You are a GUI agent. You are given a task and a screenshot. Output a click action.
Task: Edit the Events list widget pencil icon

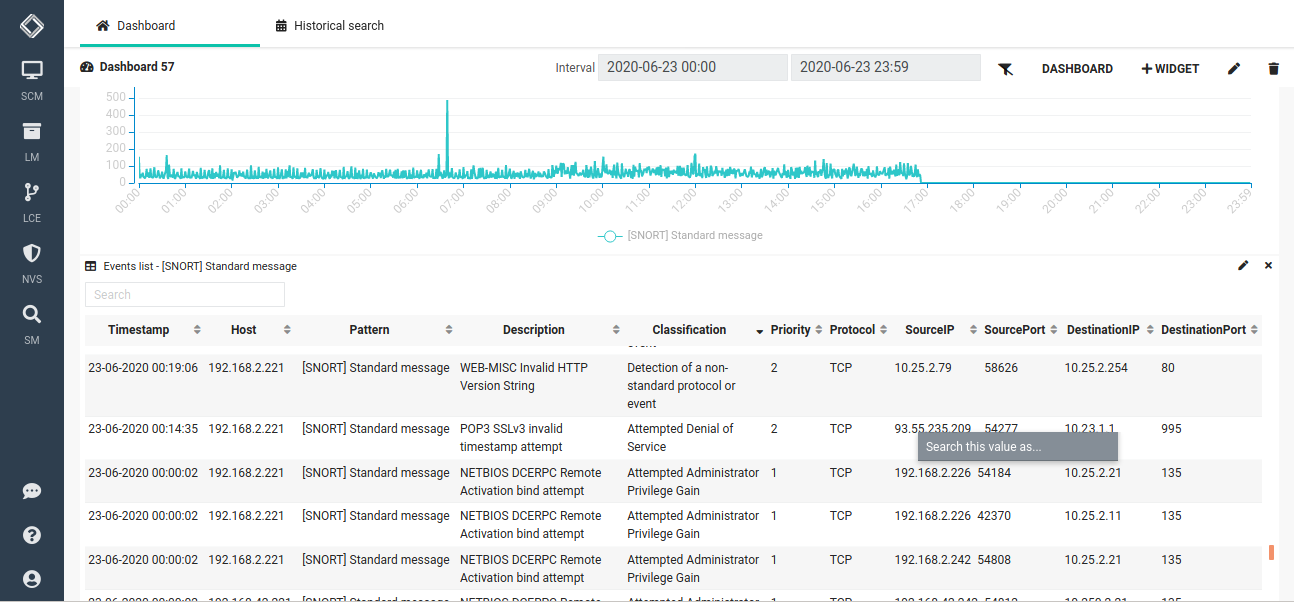point(1243,266)
